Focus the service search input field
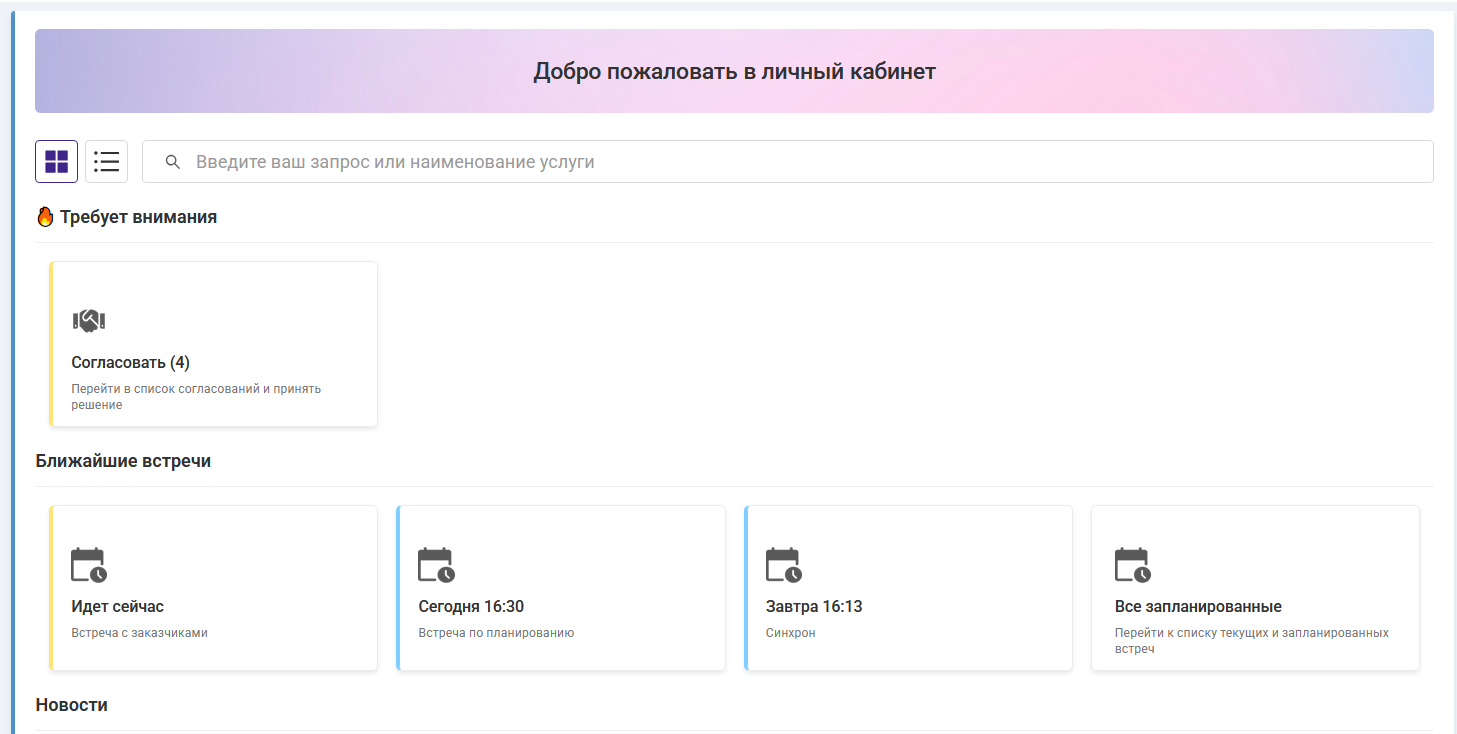This screenshot has height=734, width=1457. click(800, 162)
